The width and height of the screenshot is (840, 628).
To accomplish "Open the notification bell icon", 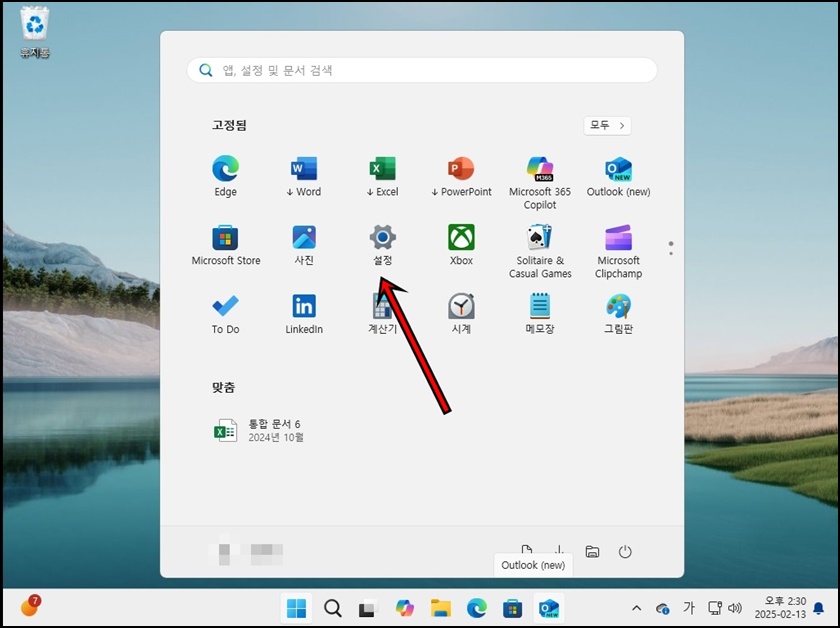I will 819,608.
